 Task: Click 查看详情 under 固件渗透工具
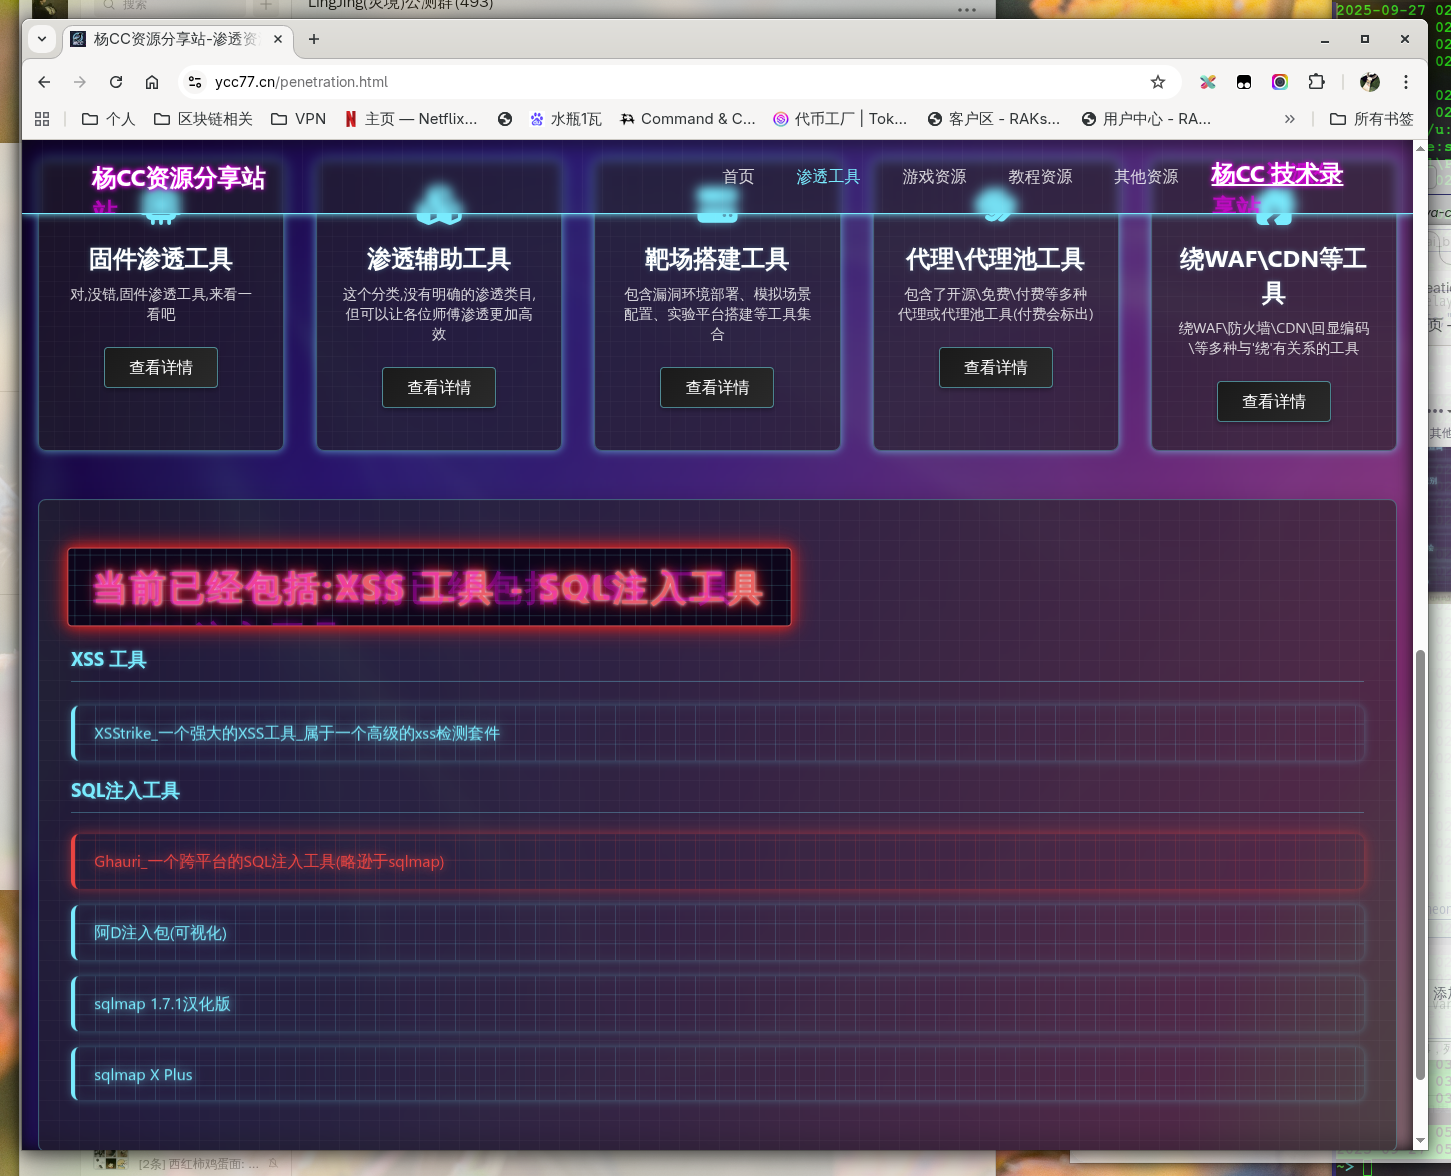click(161, 368)
